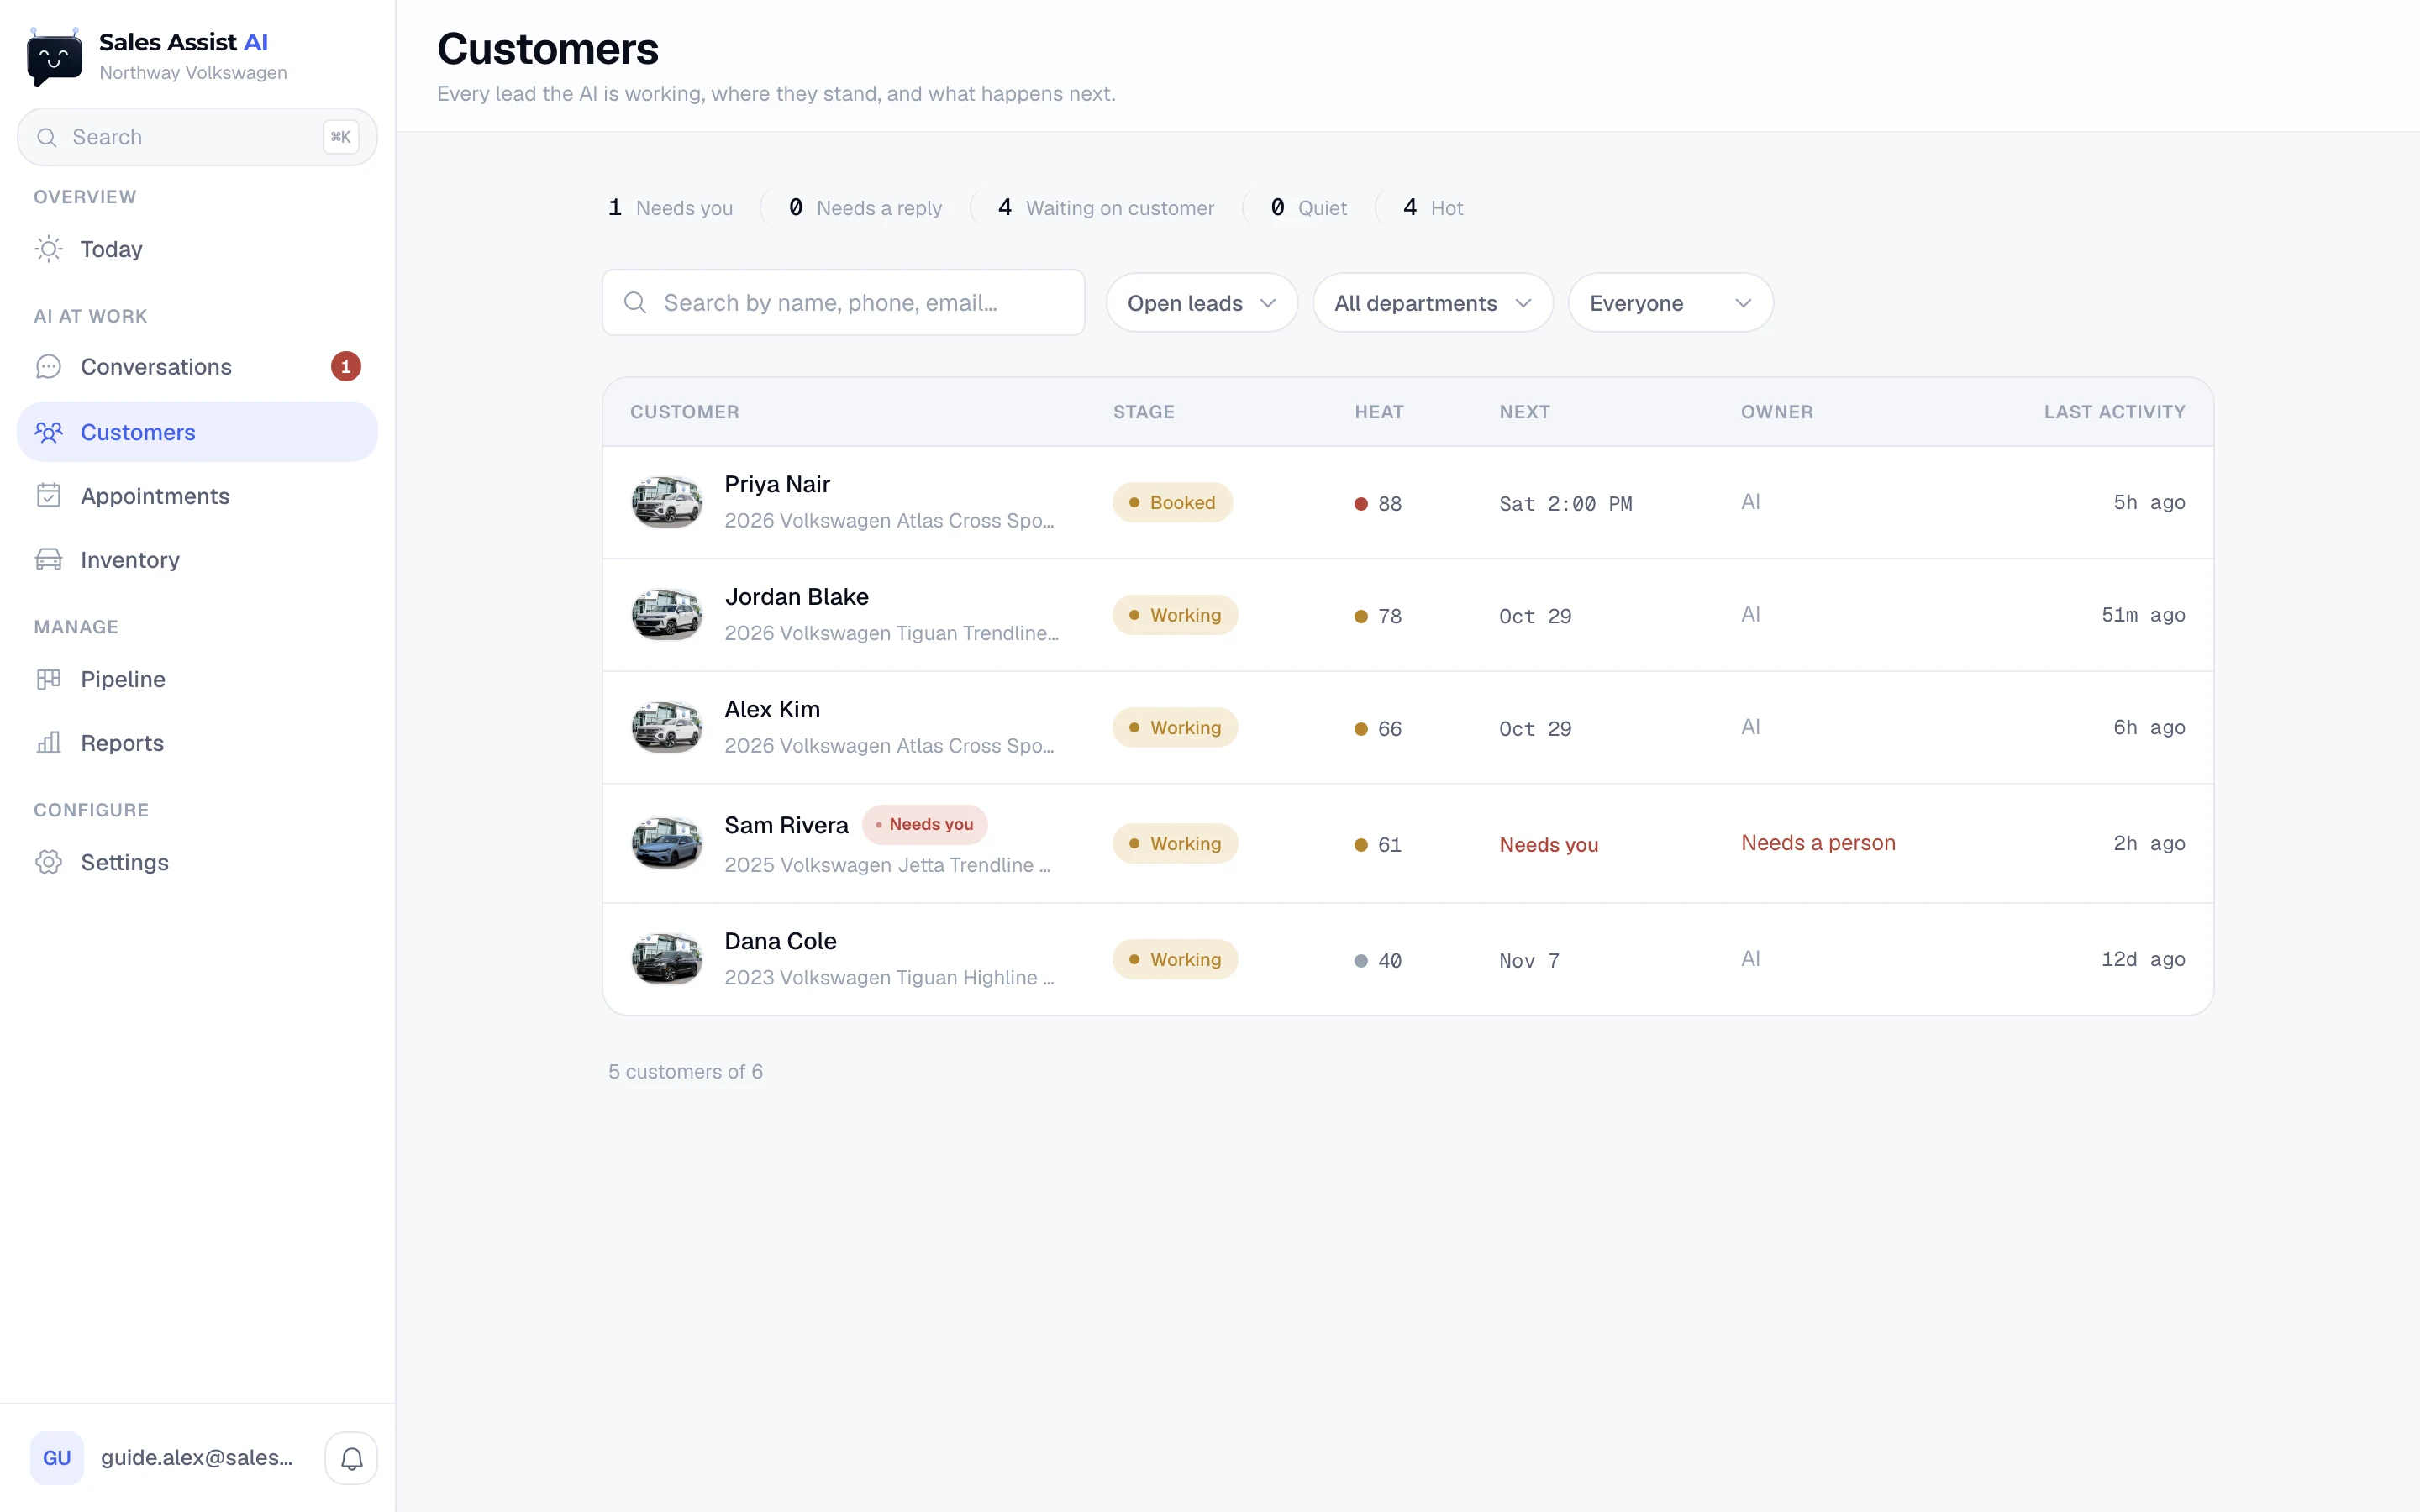Viewport: 2420px width, 1512px height.
Task: Click the Reports bar chart icon
Action: (48, 743)
